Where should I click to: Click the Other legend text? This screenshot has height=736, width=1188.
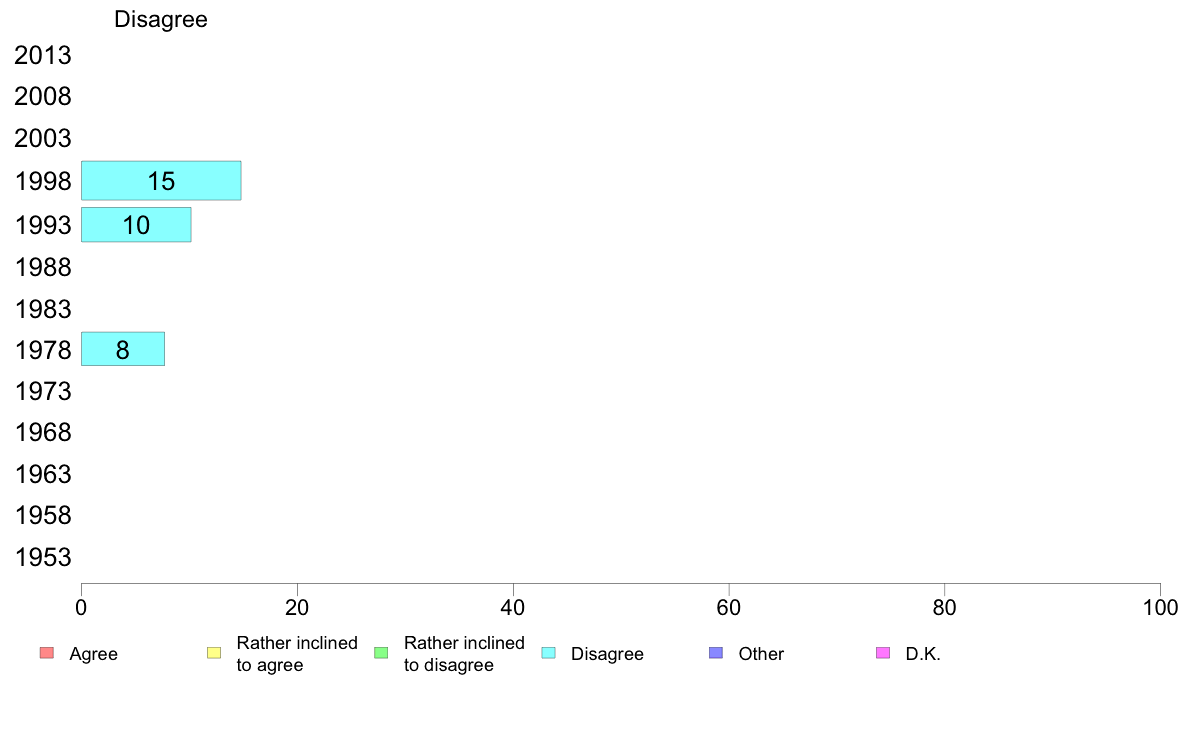[x=761, y=653]
